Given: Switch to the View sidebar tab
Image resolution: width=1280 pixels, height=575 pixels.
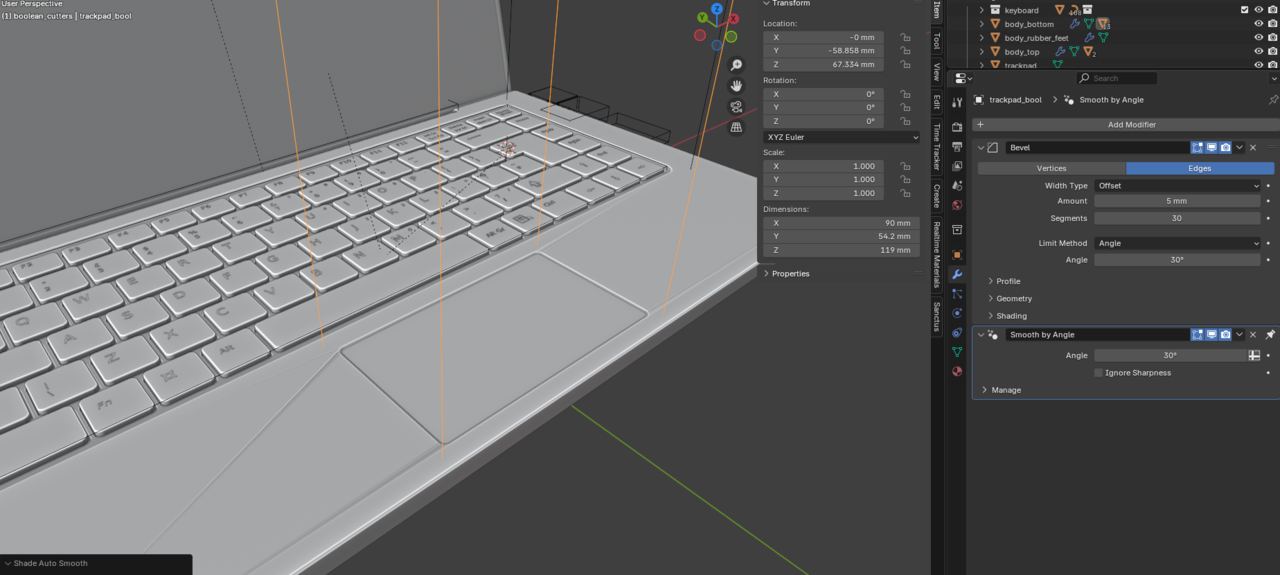Looking at the screenshot, I should pyautogui.click(x=936, y=72).
